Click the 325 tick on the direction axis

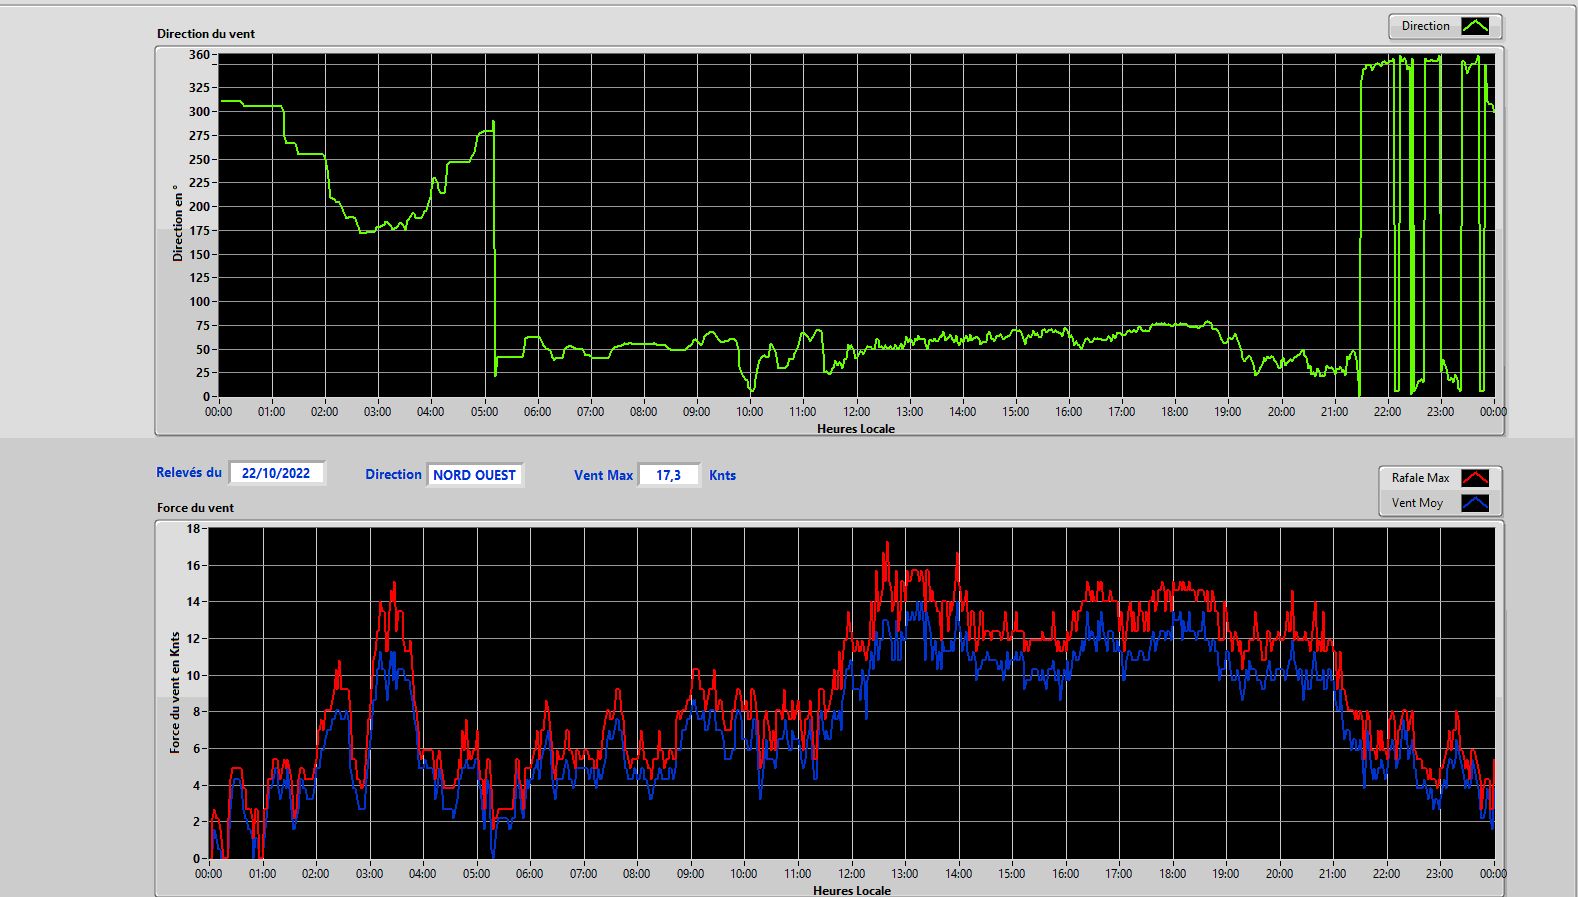click(x=199, y=88)
